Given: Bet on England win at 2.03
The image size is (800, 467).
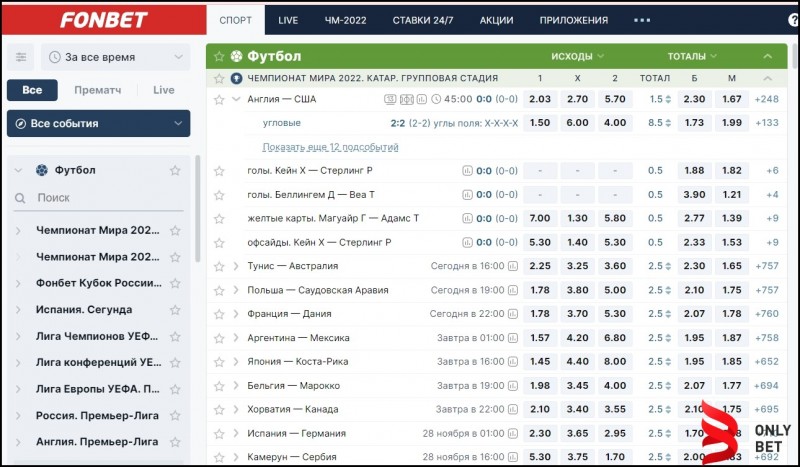Looking at the screenshot, I should tap(540, 99).
